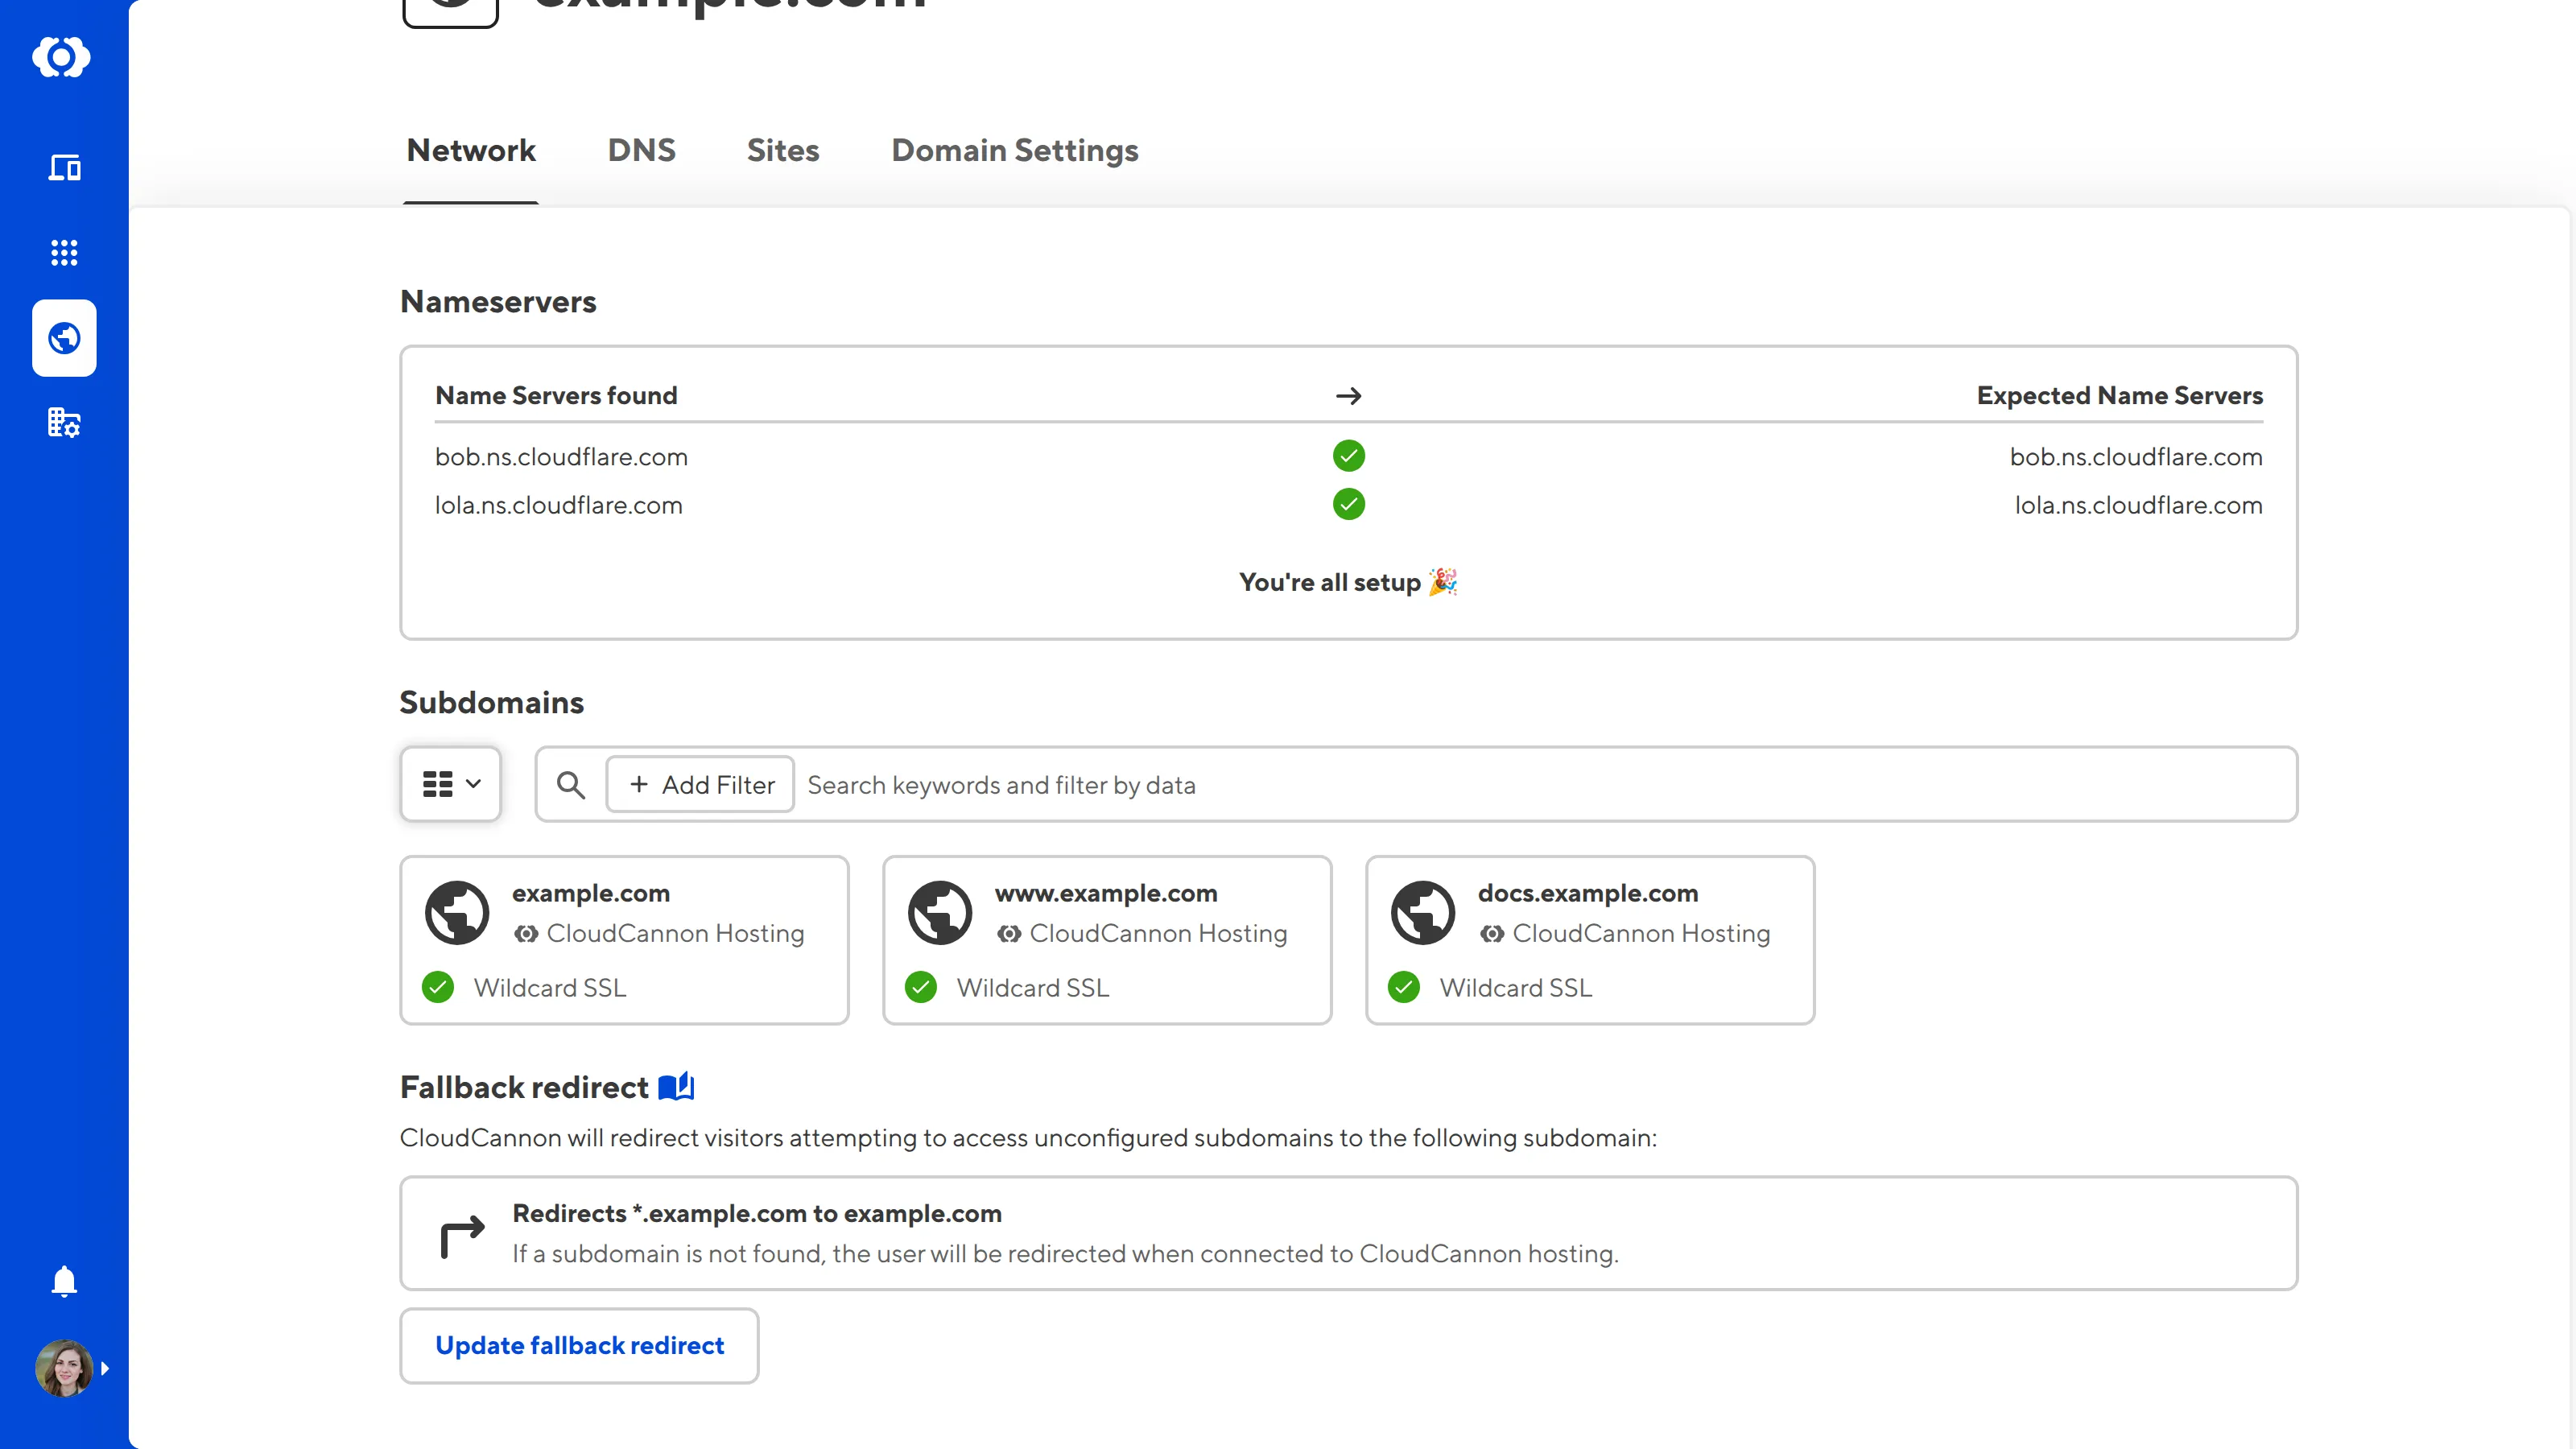
Task: Select the Domains globe sidebar icon
Action: tap(64, 338)
